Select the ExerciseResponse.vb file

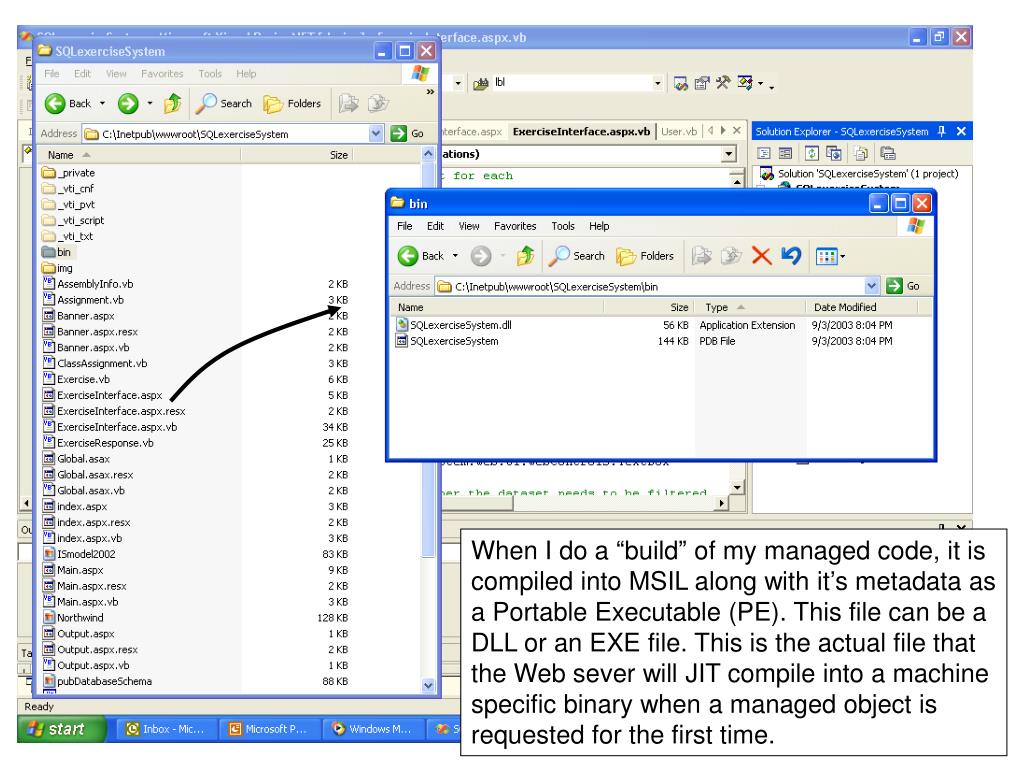99,443
